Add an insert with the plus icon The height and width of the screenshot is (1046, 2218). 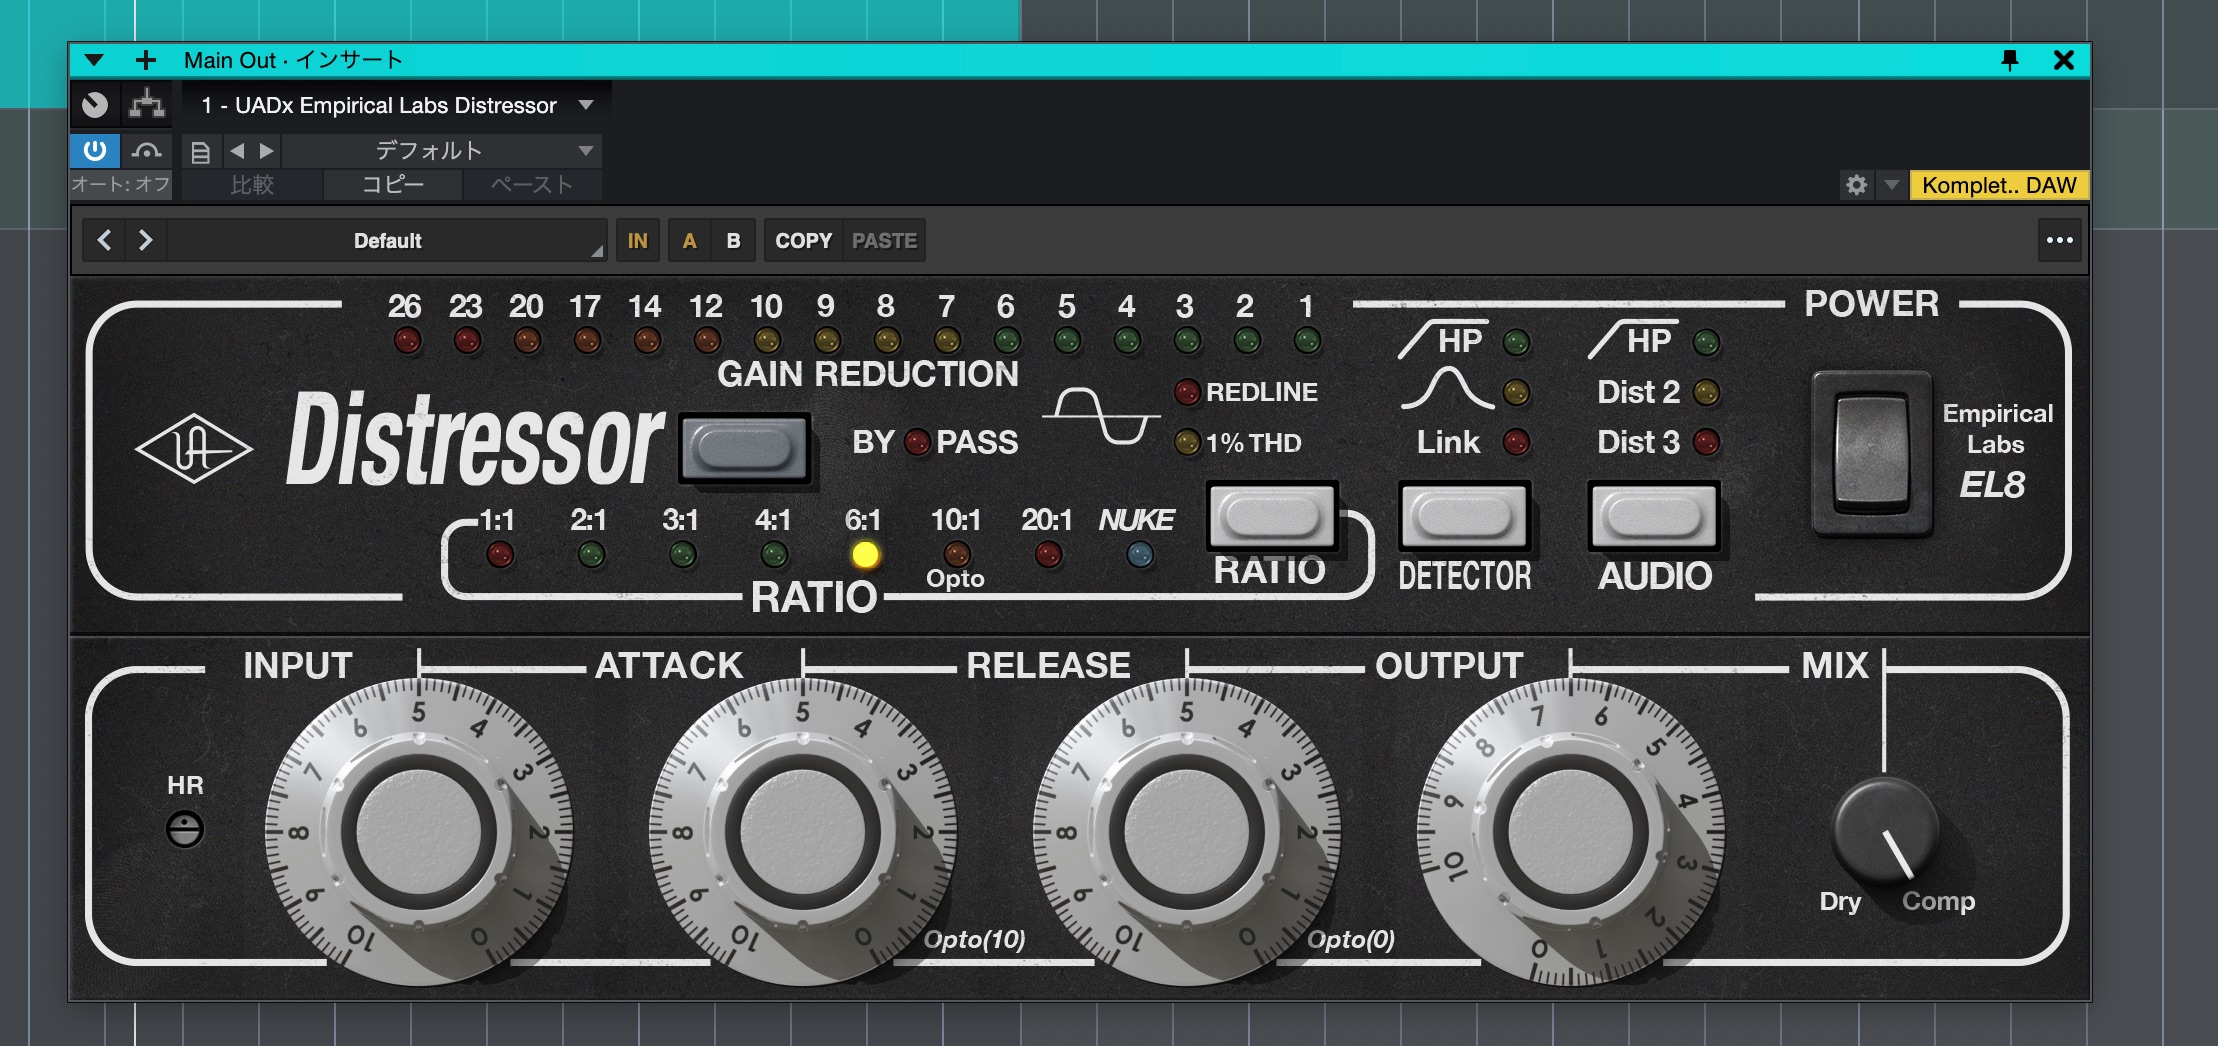click(146, 60)
